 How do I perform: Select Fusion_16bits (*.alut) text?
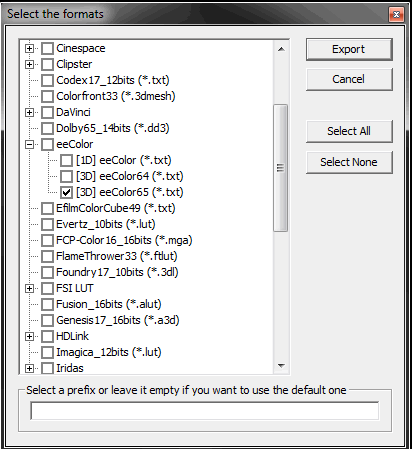tap(109, 304)
